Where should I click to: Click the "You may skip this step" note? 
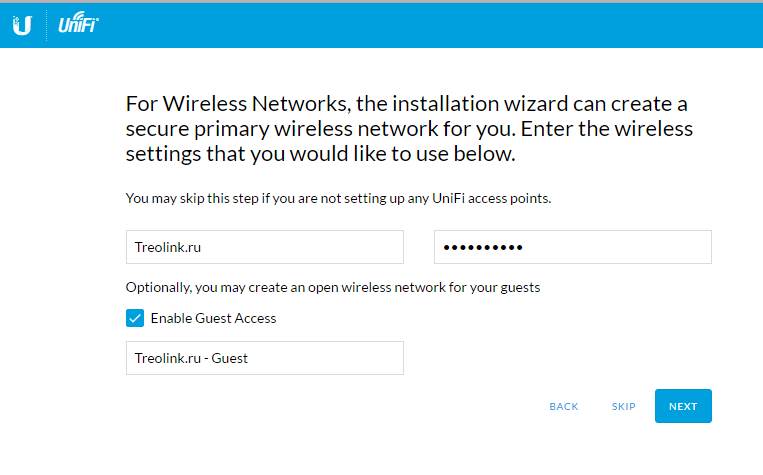pos(338,199)
